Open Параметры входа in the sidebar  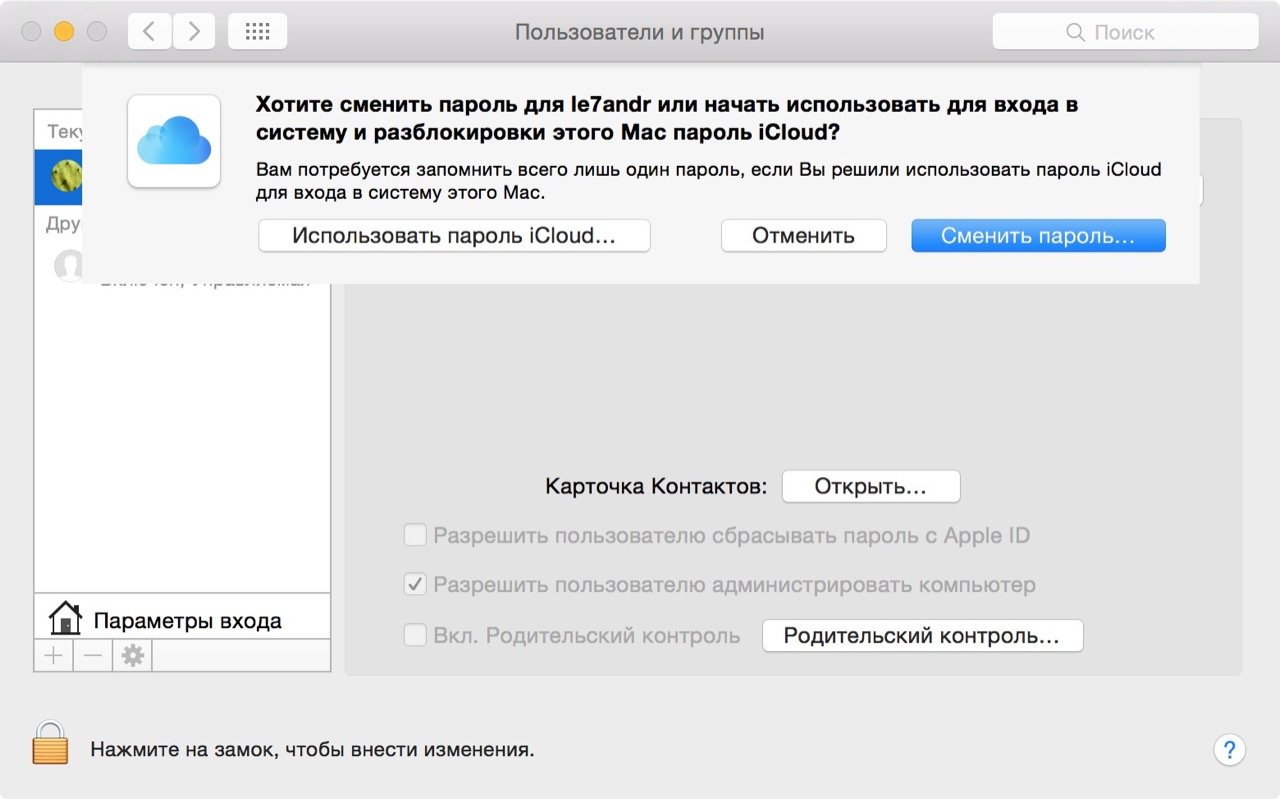[182, 620]
